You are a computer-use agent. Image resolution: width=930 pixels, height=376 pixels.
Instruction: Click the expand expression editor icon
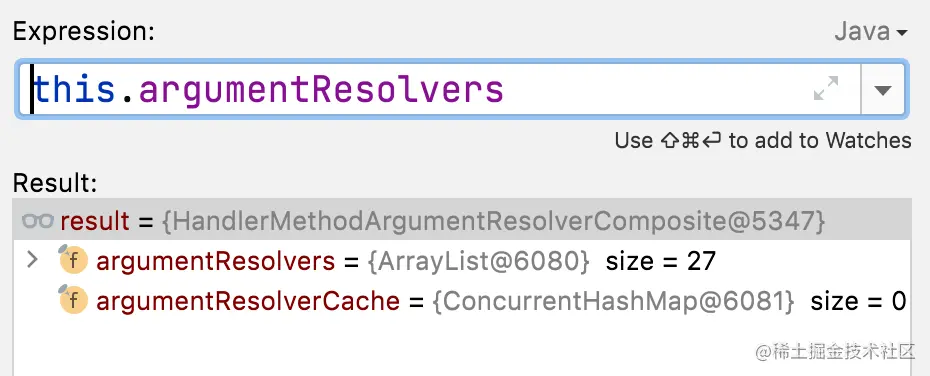[x=826, y=88]
